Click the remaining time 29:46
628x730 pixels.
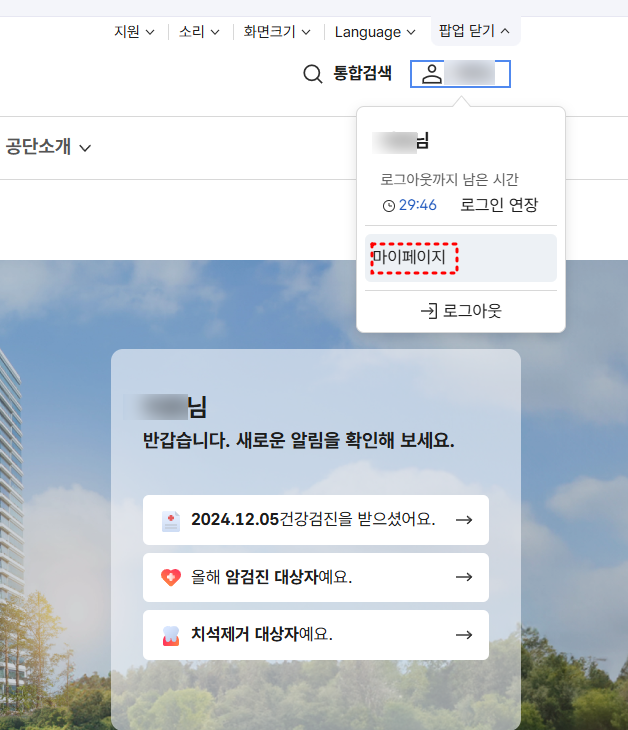[x=418, y=205]
